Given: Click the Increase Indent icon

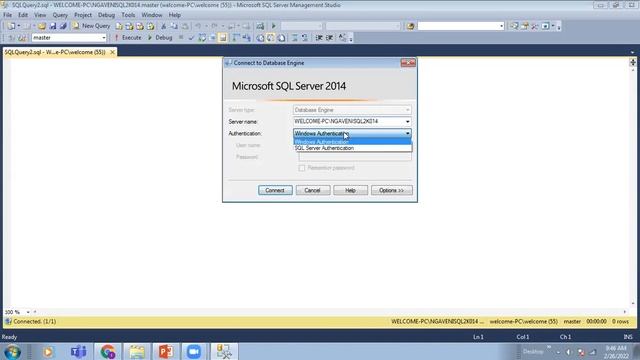Looking at the screenshot, I should click(x=329, y=38).
